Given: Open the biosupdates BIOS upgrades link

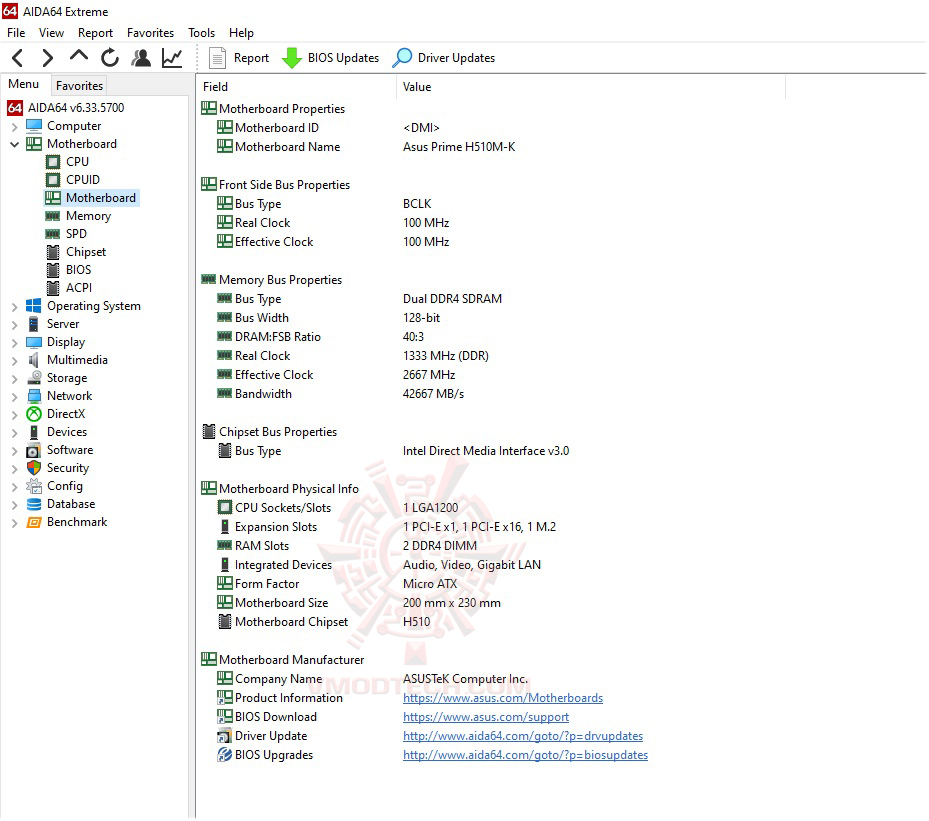Looking at the screenshot, I should (x=526, y=755).
